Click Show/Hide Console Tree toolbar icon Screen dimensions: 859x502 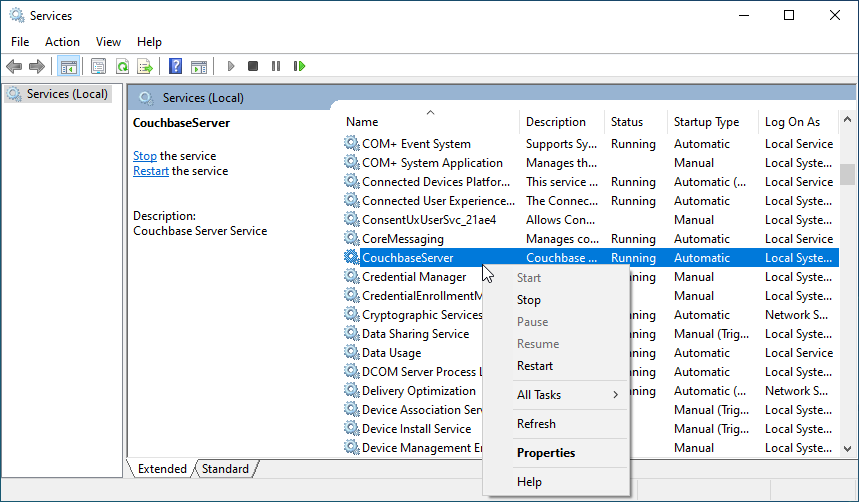(69, 67)
